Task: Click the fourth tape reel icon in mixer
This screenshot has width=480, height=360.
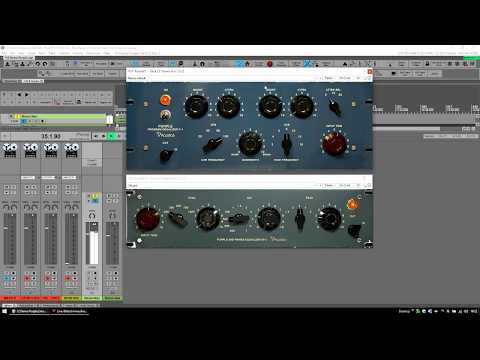Action: (x=72, y=150)
